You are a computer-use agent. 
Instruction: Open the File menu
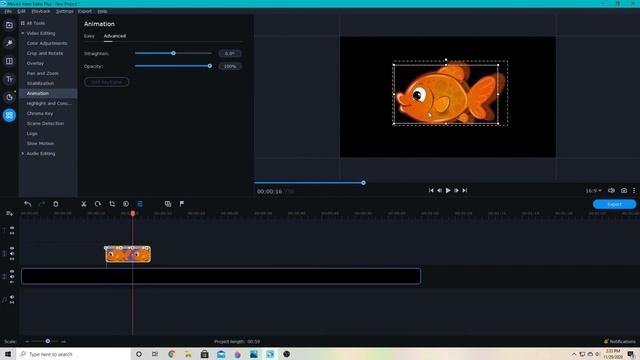click(8, 11)
